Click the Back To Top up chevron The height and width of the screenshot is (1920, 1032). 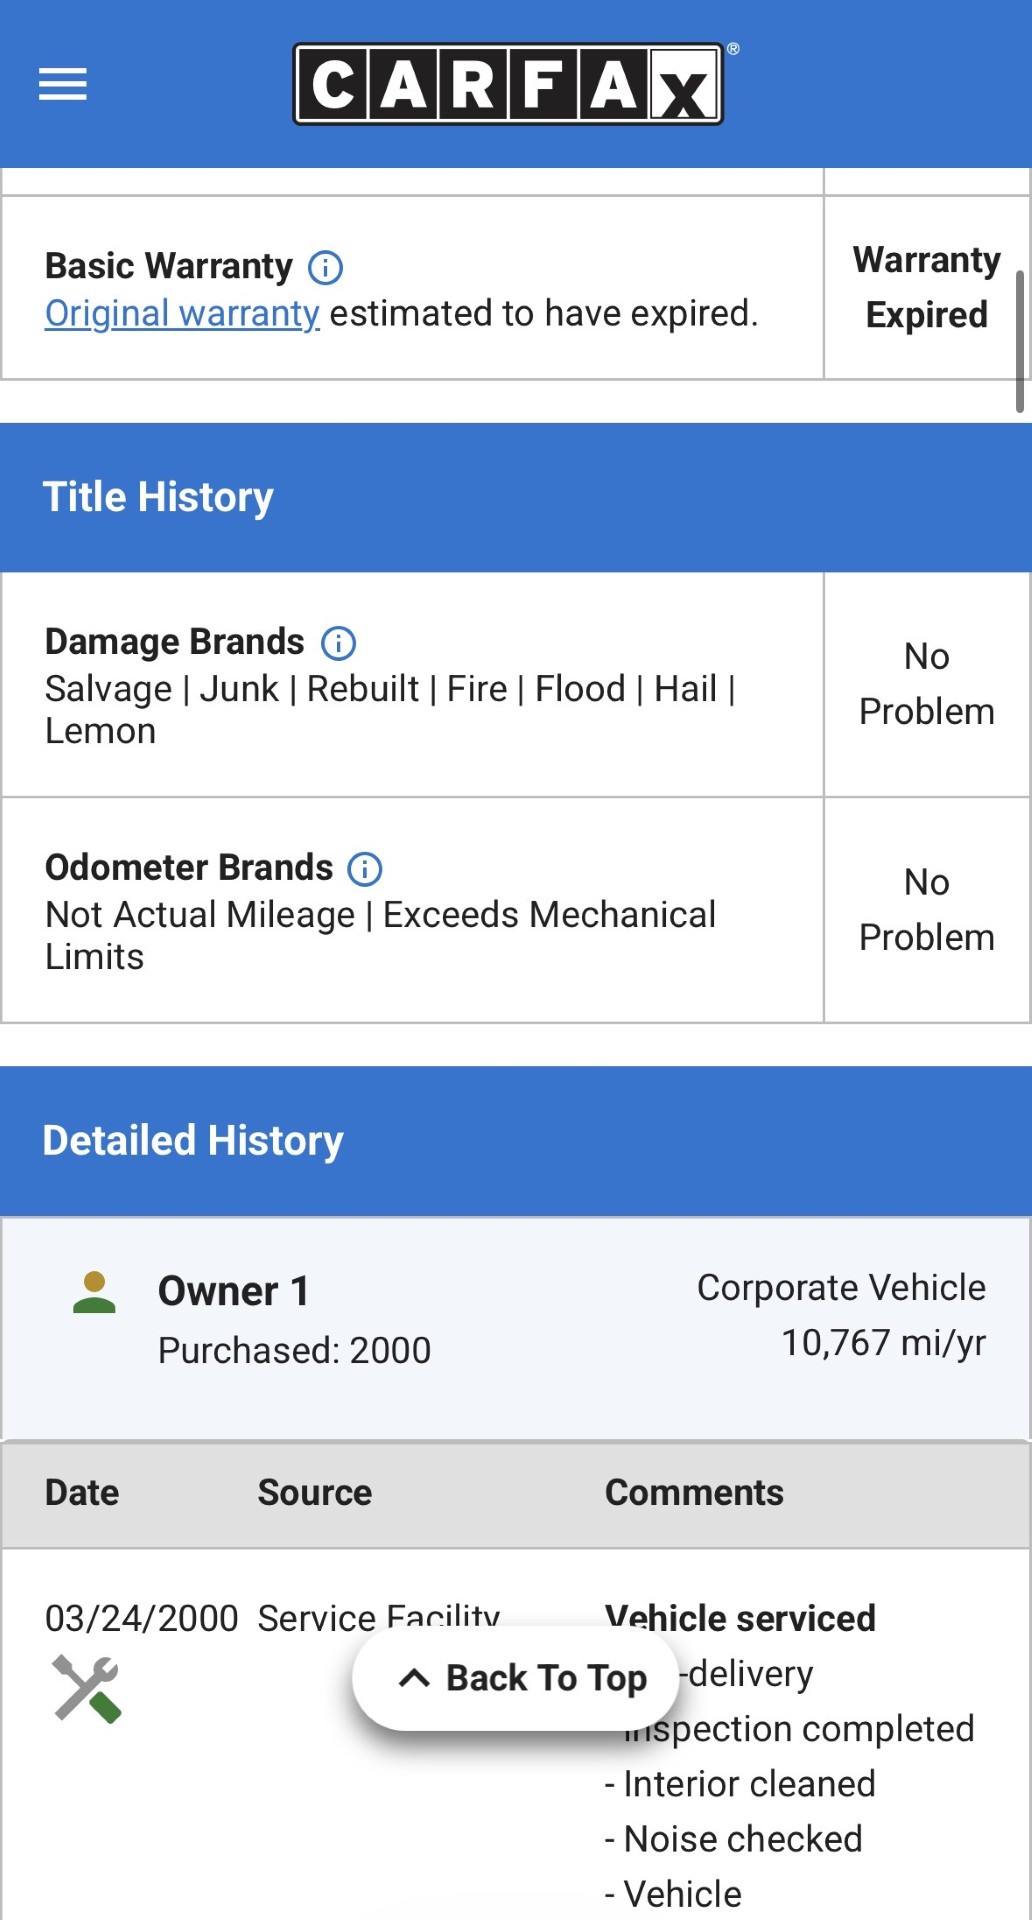tap(414, 1678)
